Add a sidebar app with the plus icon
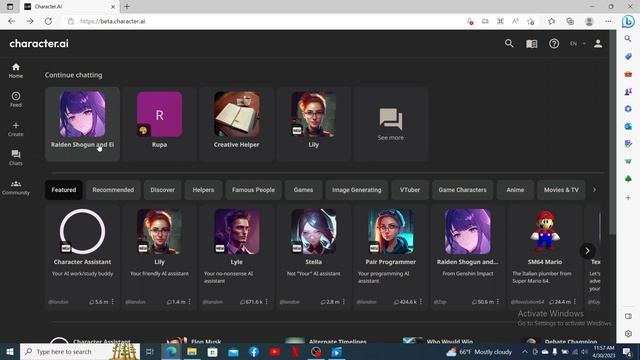 (x=628, y=198)
